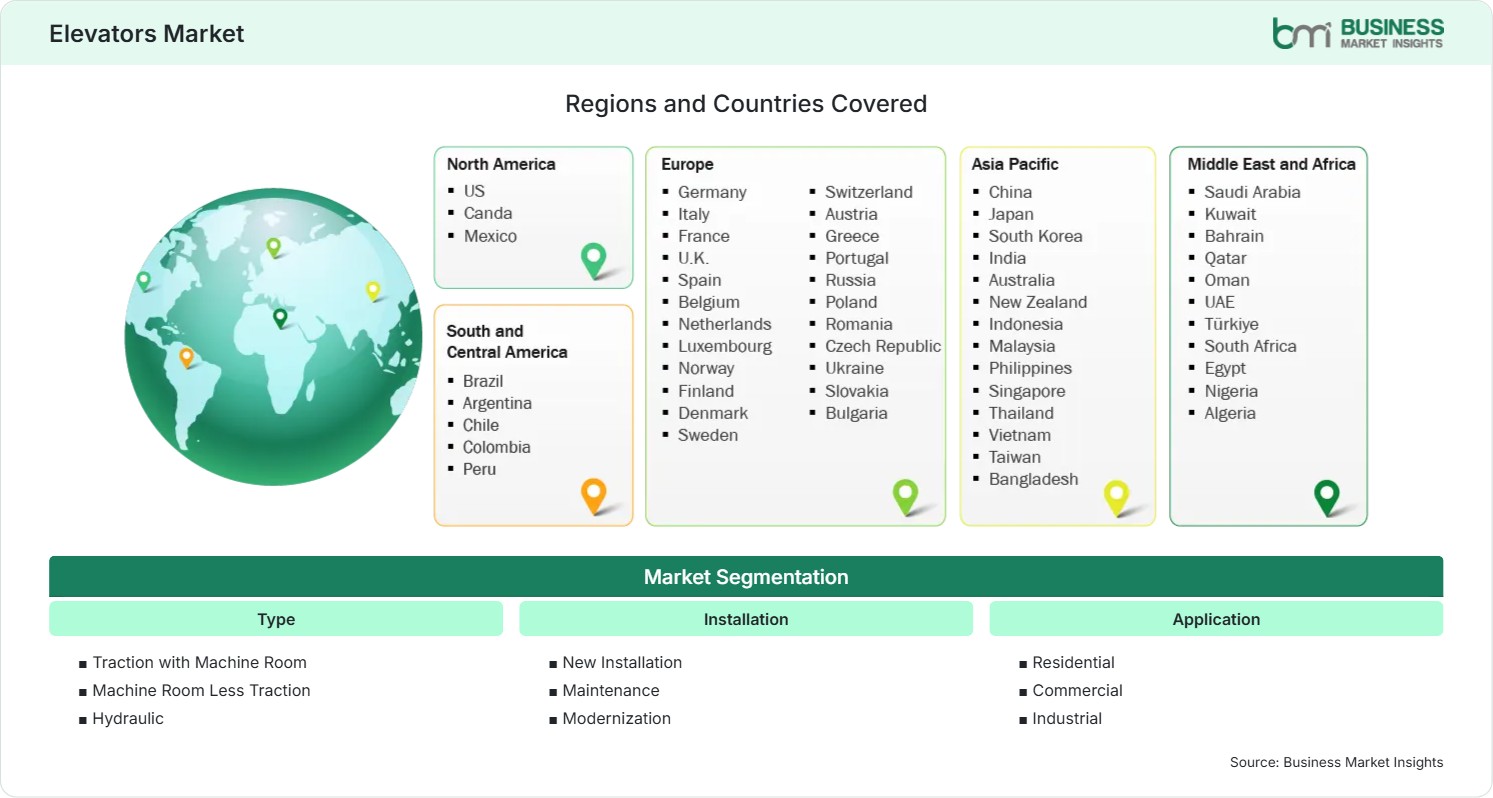Click New Zealand in Asia Pacific list

click(x=1038, y=302)
